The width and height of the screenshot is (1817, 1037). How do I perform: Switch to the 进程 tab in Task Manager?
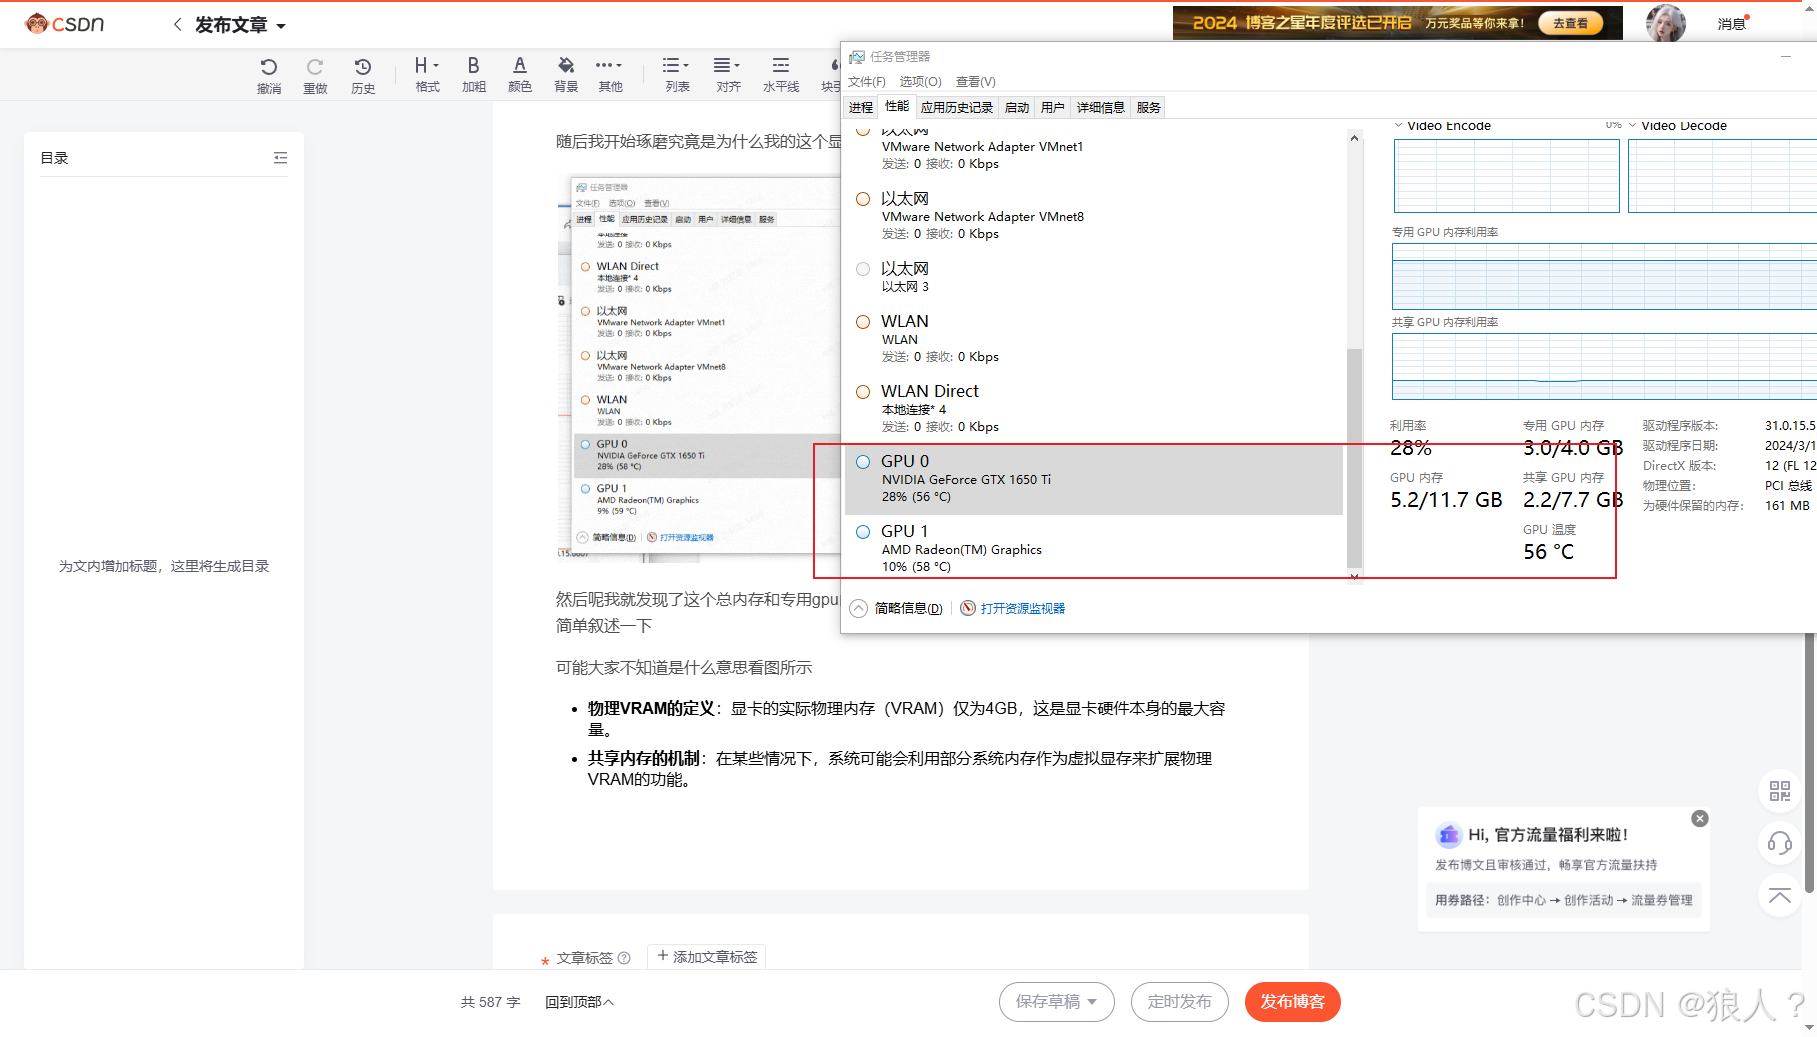pos(861,107)
